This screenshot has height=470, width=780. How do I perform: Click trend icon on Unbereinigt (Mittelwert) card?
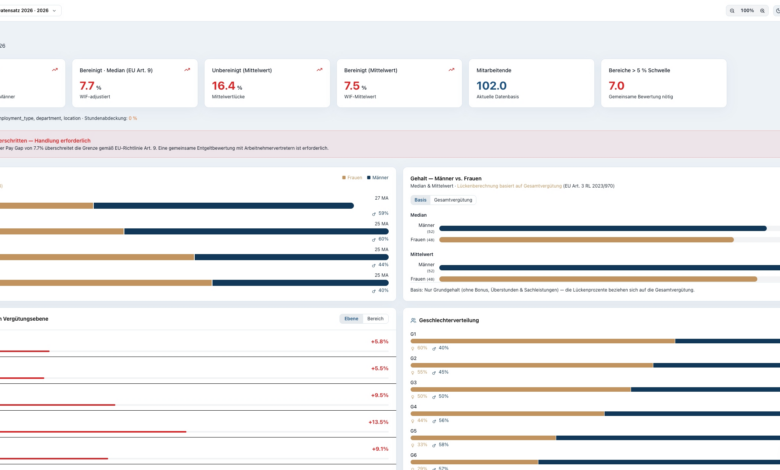tap(319, 70)
